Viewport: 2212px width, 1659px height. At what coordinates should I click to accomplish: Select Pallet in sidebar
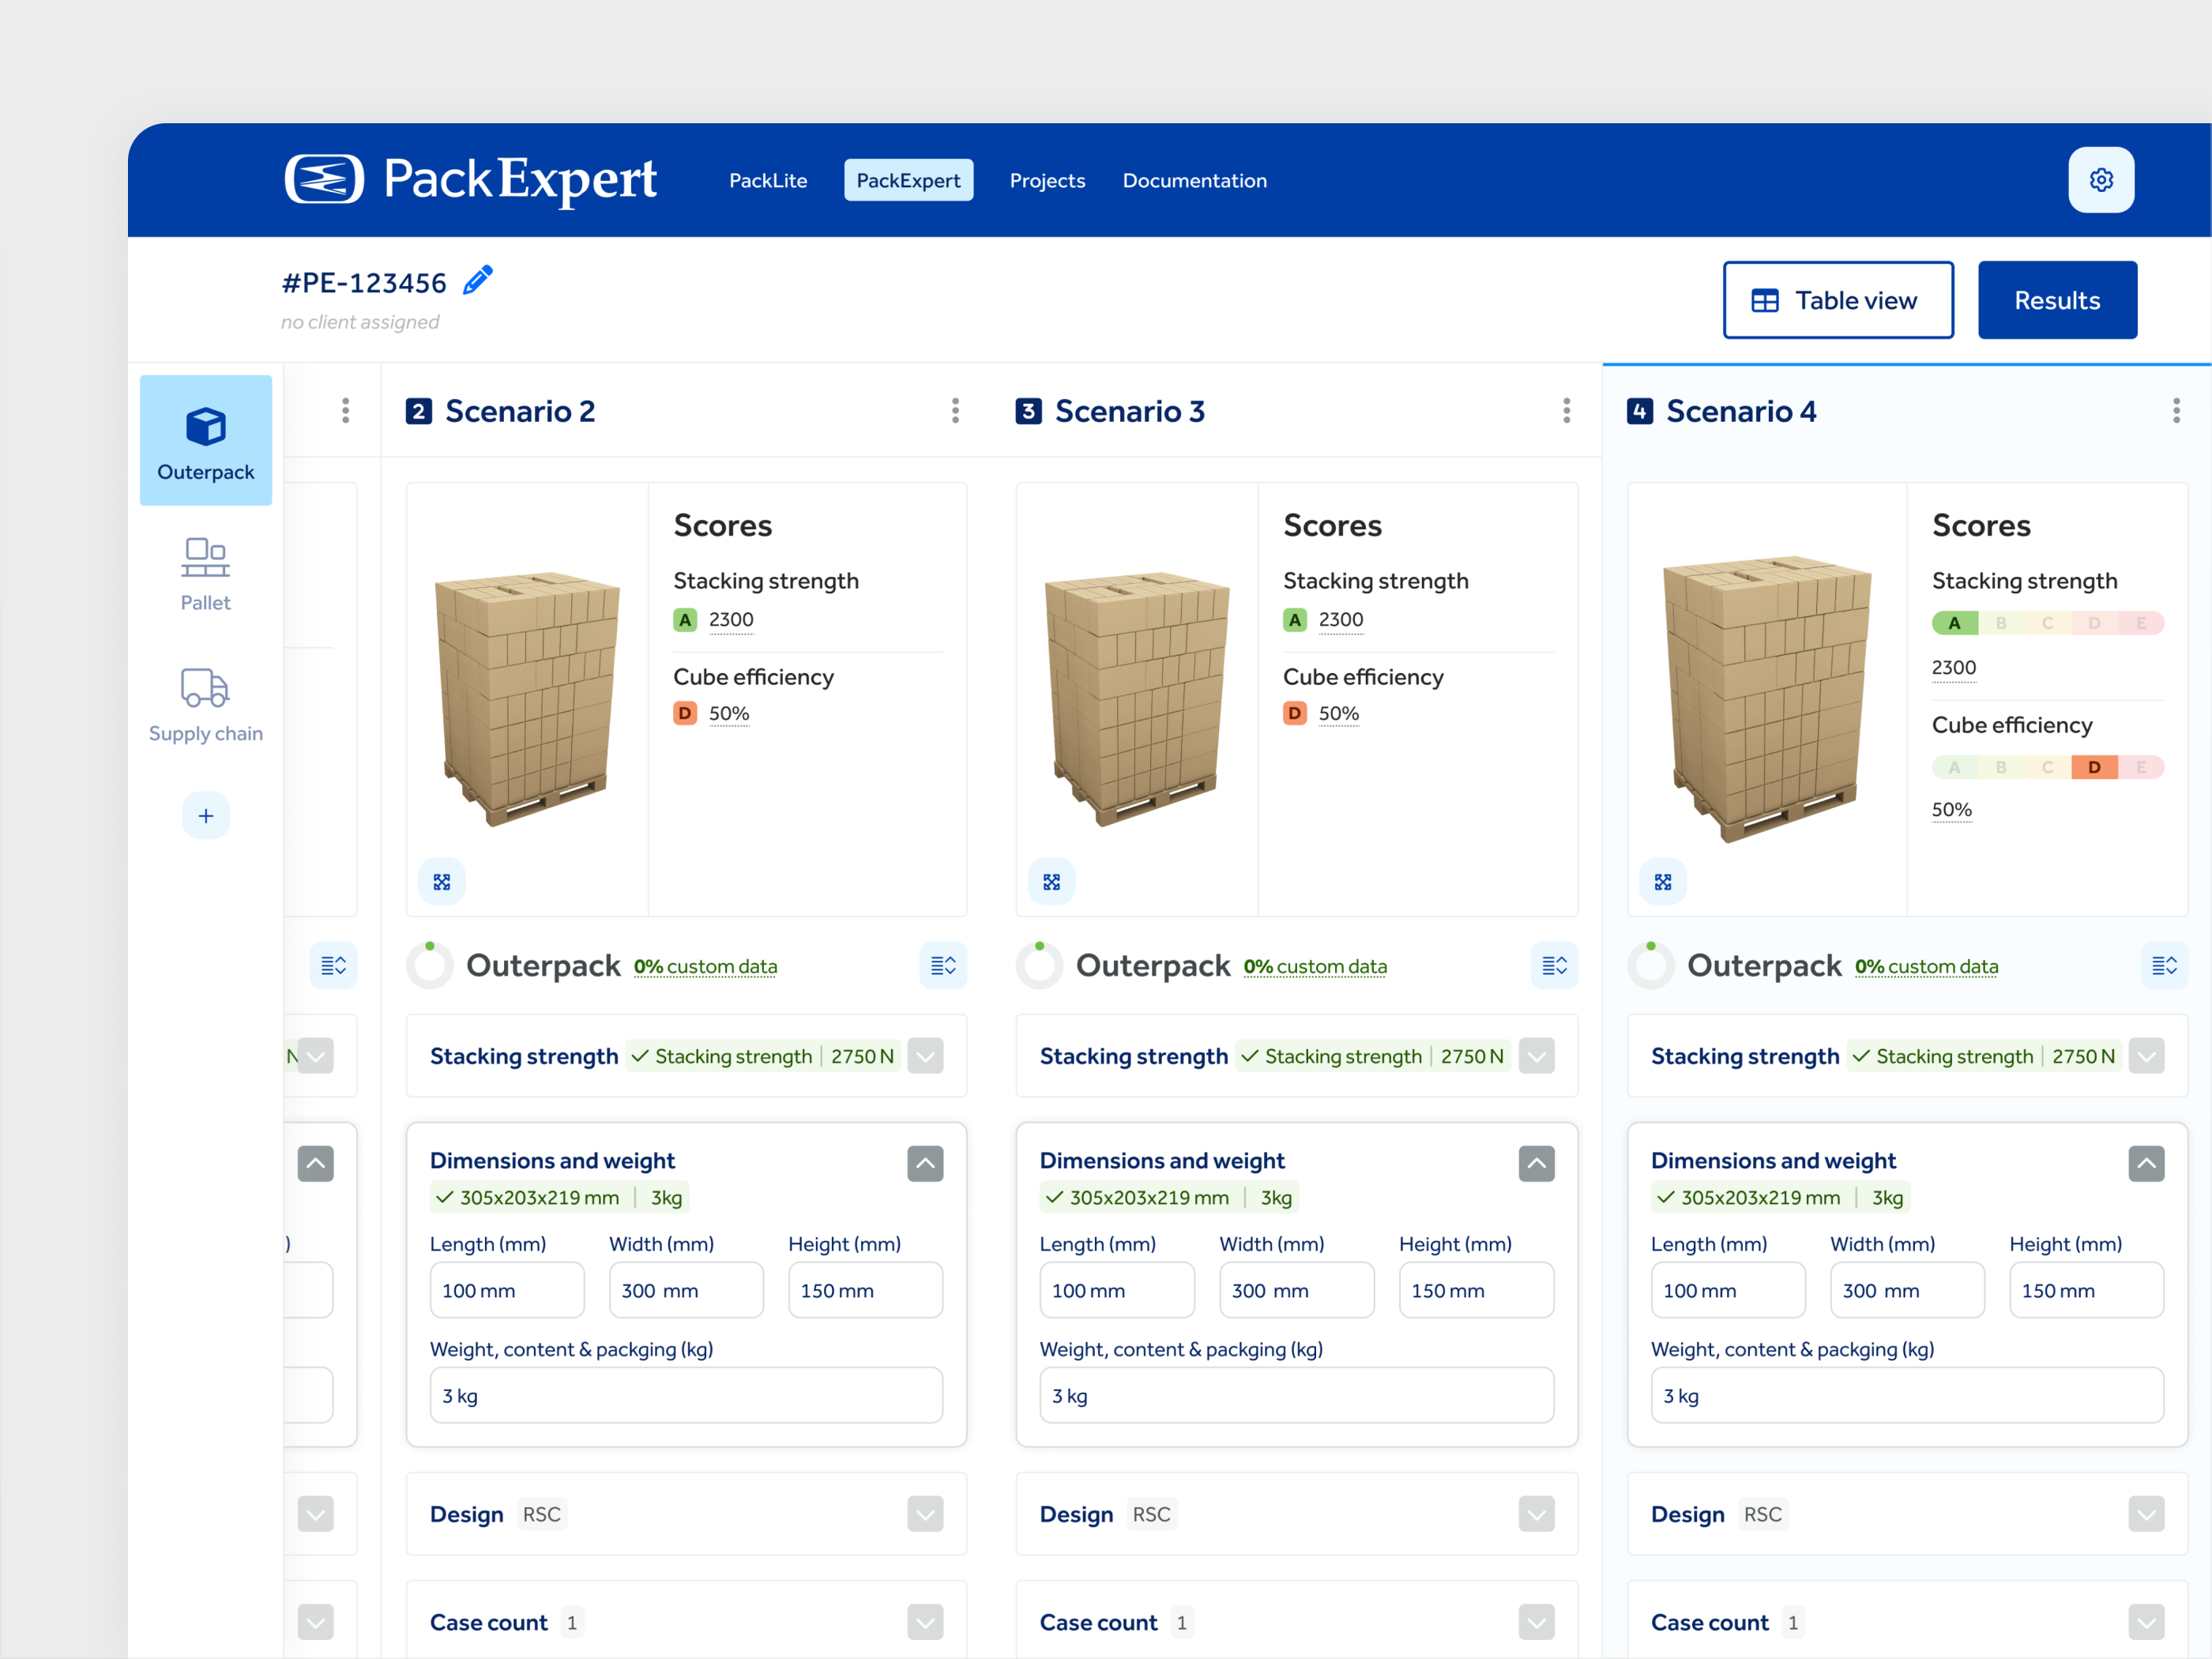point(206,574)
